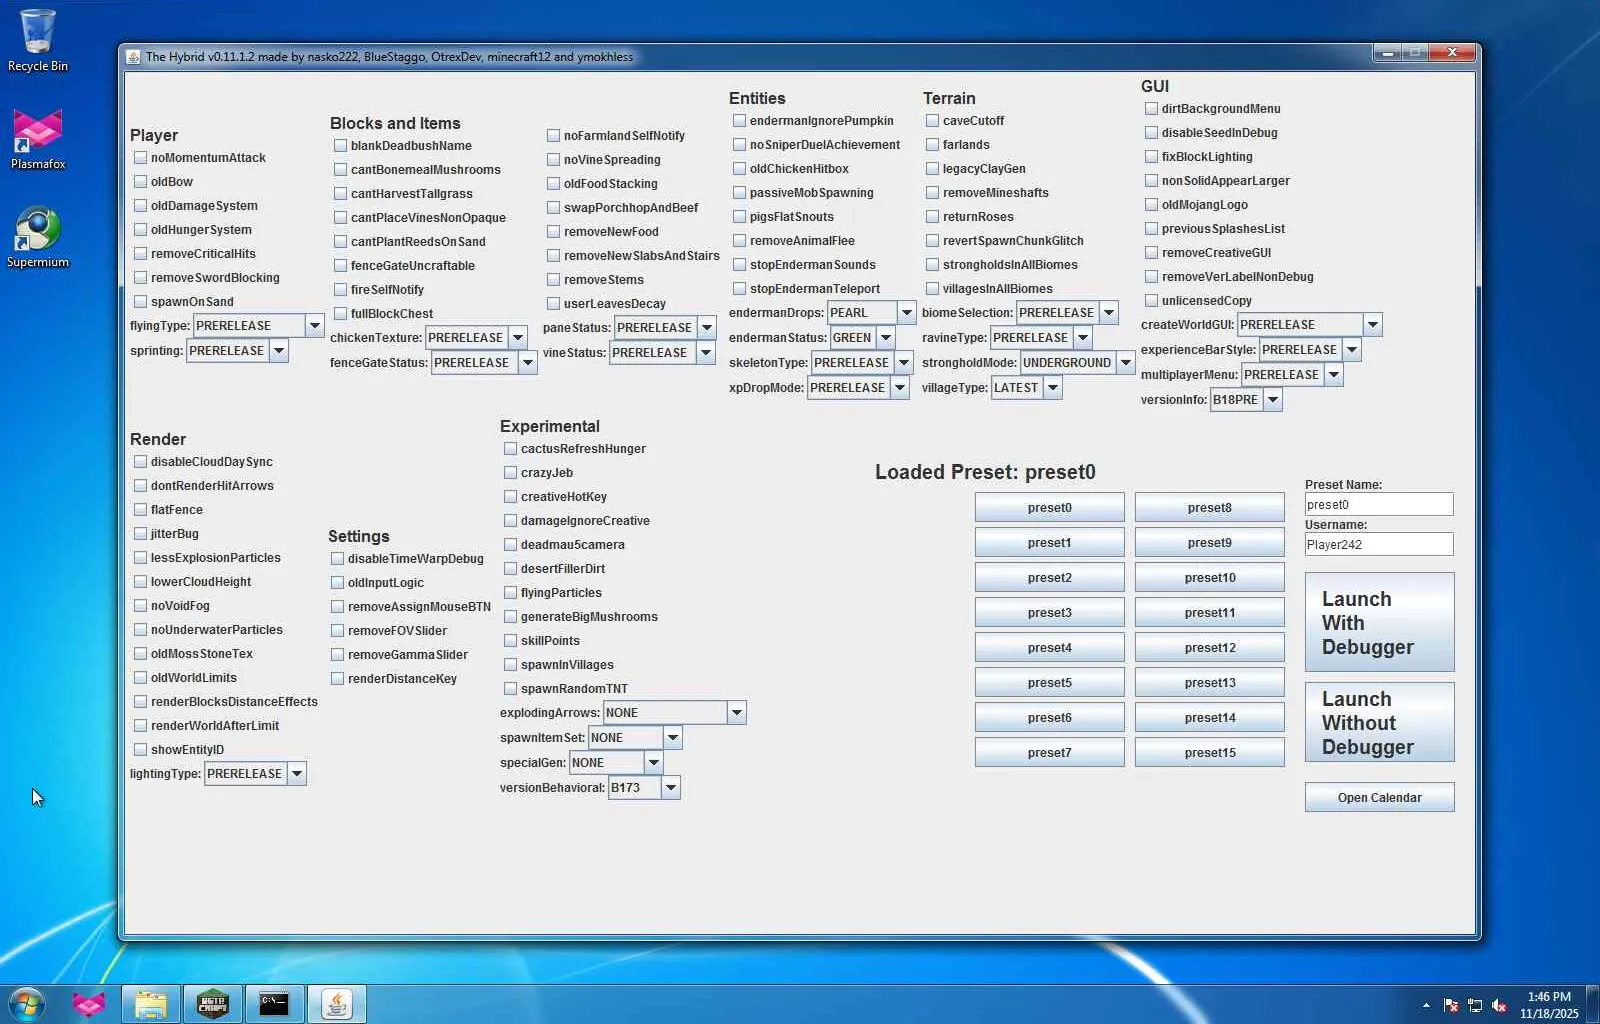
Task: Click the Show desktop button
Action: [1593, 1004]
